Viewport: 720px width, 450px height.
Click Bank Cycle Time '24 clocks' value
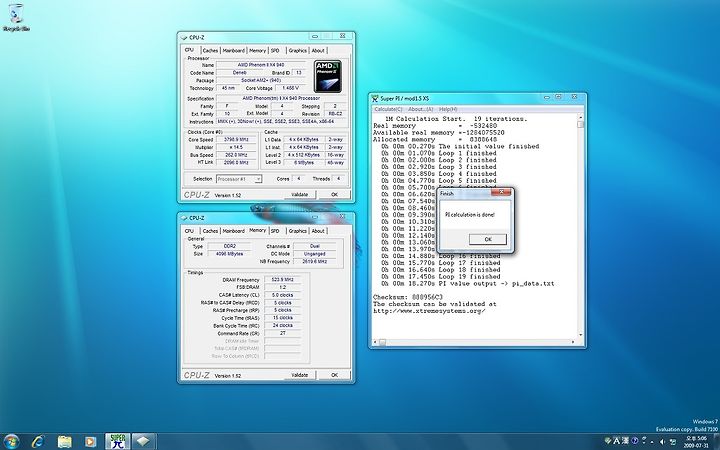tap(282, 326)
